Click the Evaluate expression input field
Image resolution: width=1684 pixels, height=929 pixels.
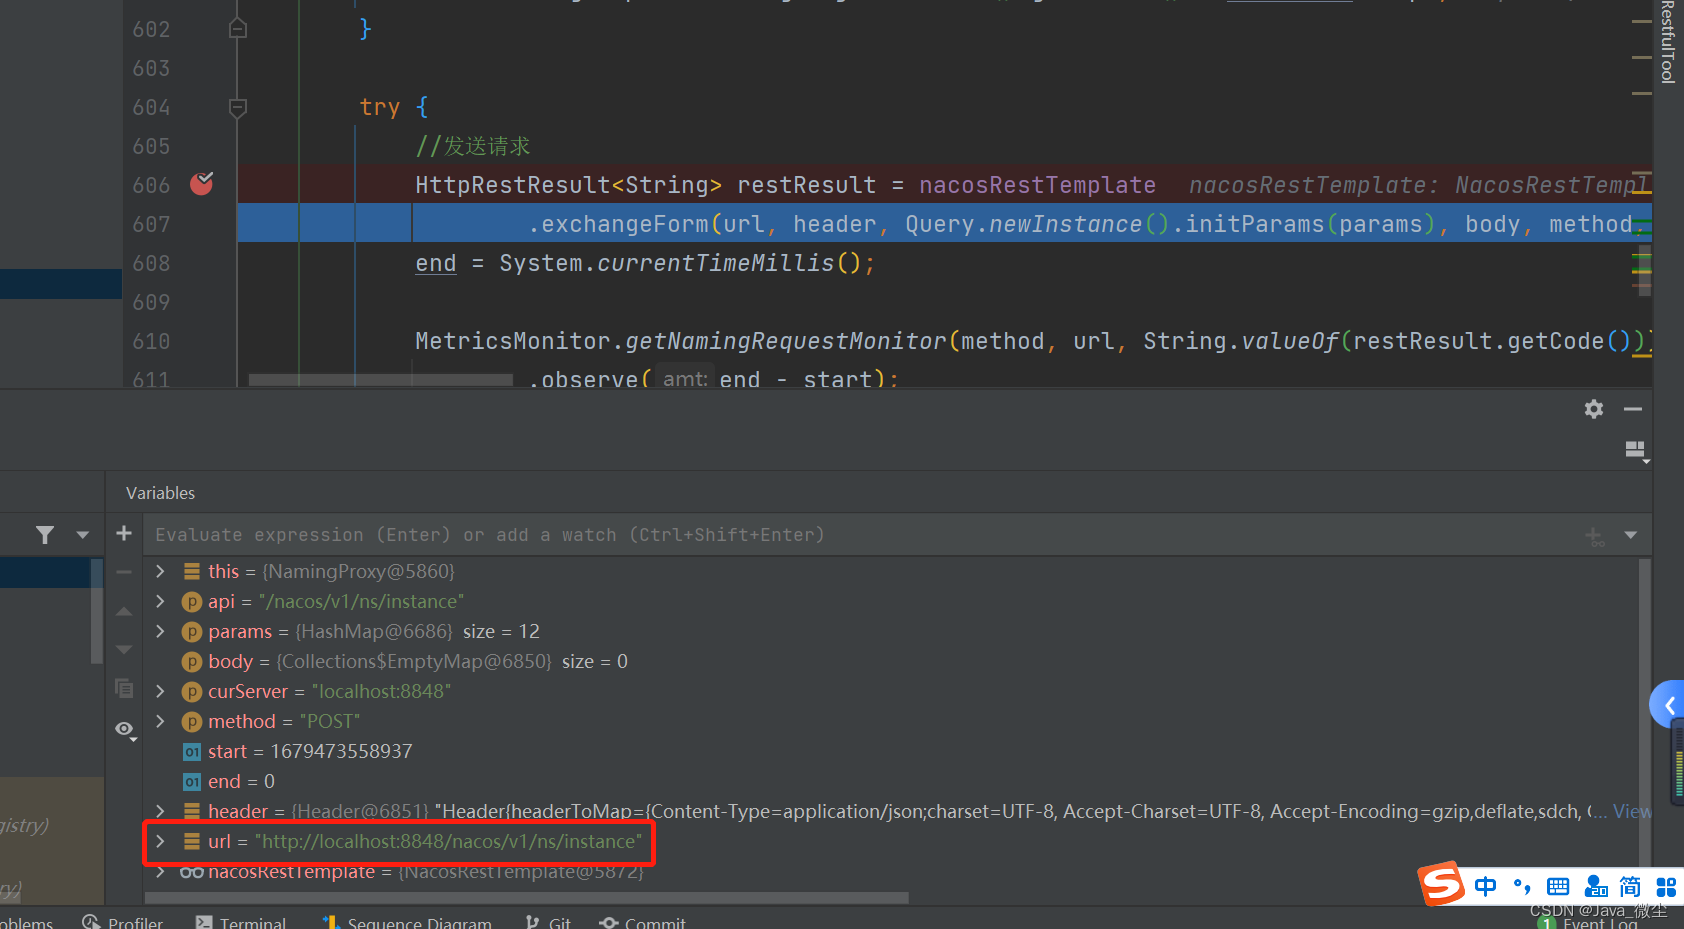(x=860, y=535)
